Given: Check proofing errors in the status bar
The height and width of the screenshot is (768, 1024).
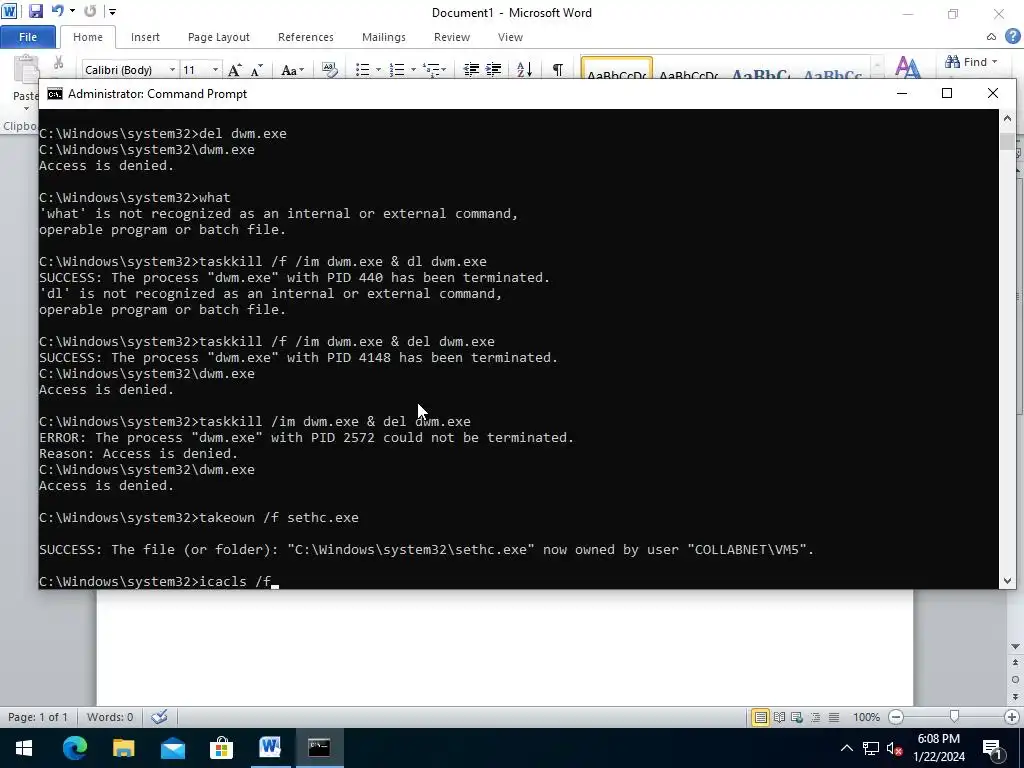Looking at the screenshot, I should pos(159,717).
